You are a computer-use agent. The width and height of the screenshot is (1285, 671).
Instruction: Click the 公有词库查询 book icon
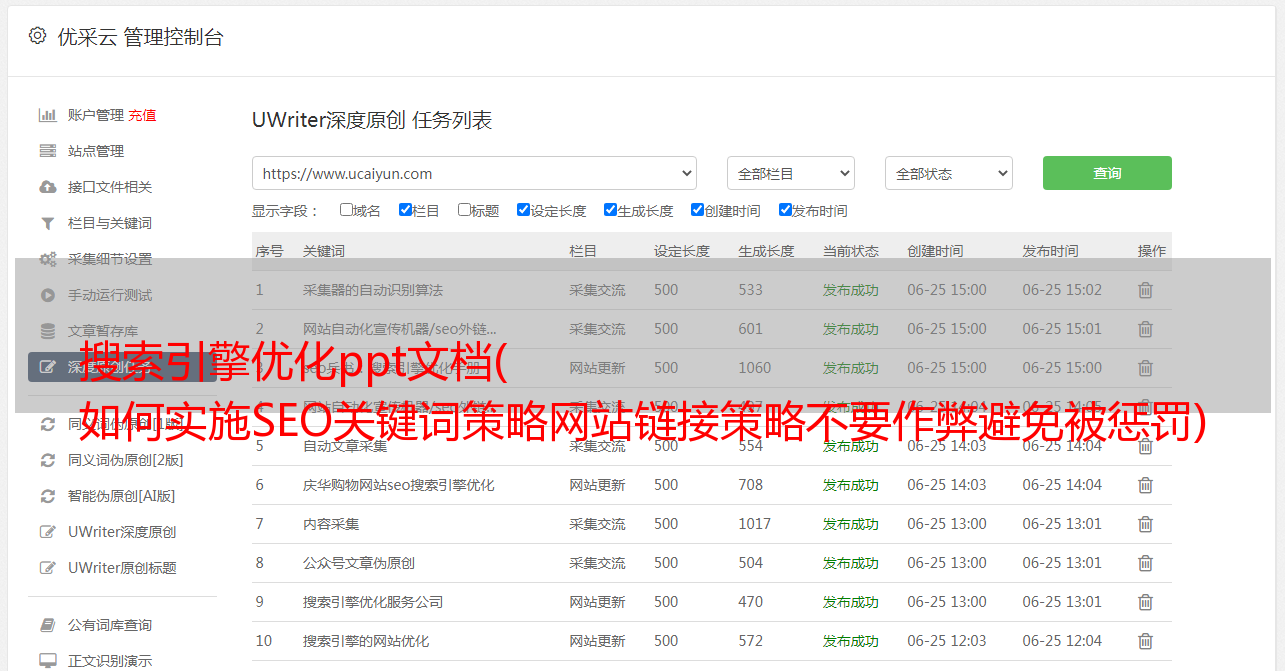click(x=47, y=625)
